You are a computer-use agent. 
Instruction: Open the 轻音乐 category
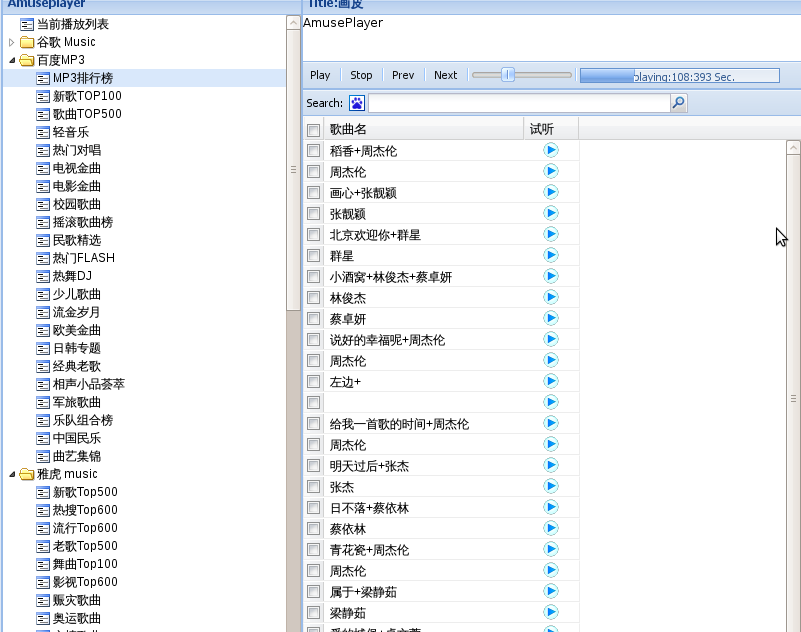(x=70, y=132)
